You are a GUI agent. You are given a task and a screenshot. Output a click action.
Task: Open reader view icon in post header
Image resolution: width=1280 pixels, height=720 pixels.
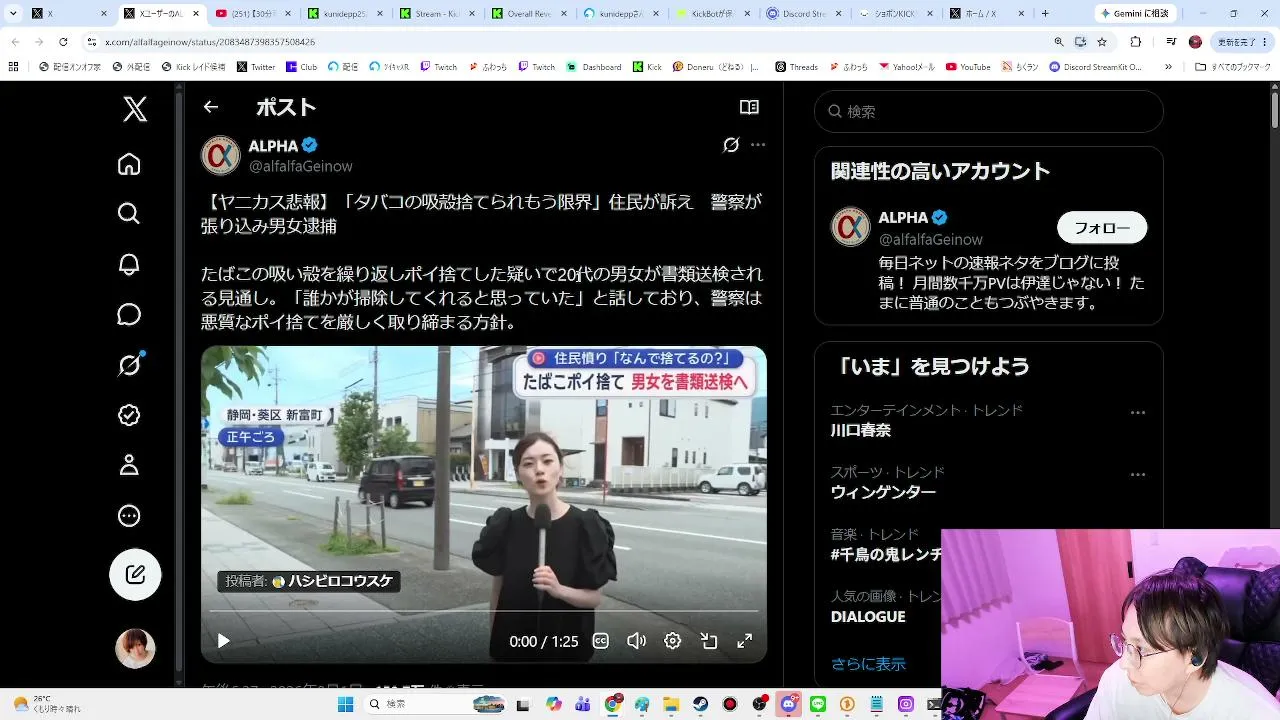point(749,107)
